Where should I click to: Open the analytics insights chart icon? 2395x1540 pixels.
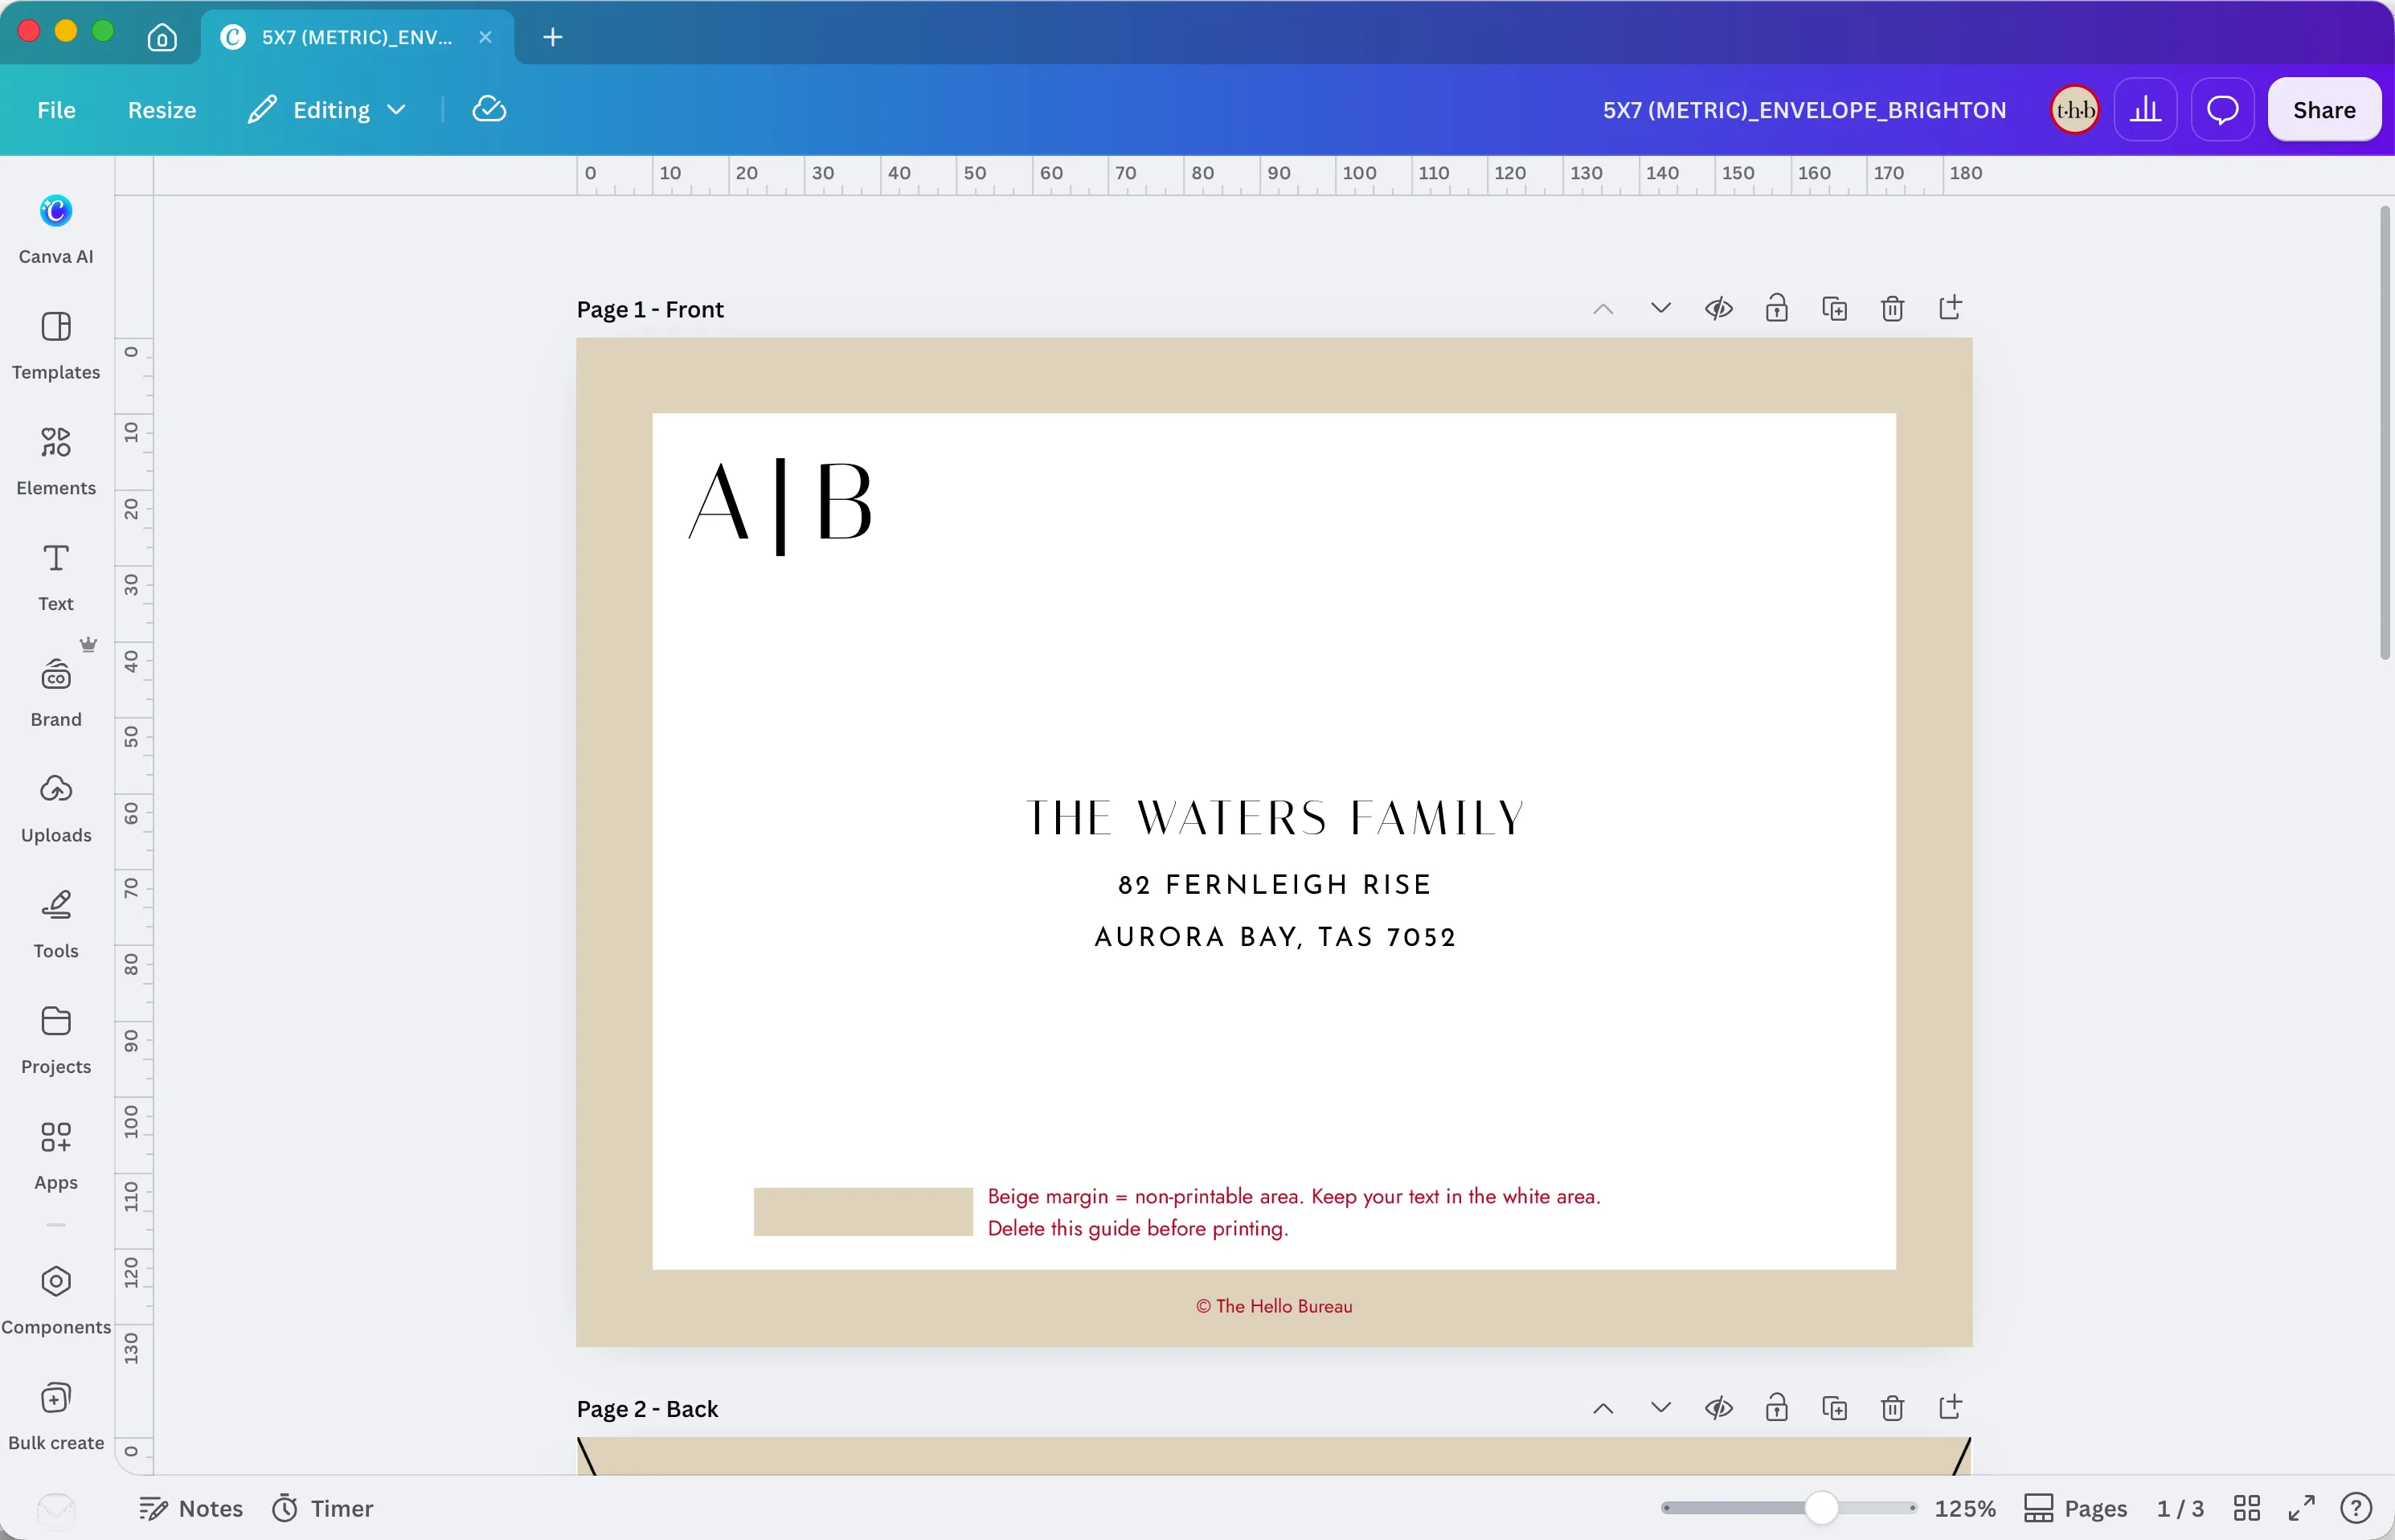click(2145, 109)
